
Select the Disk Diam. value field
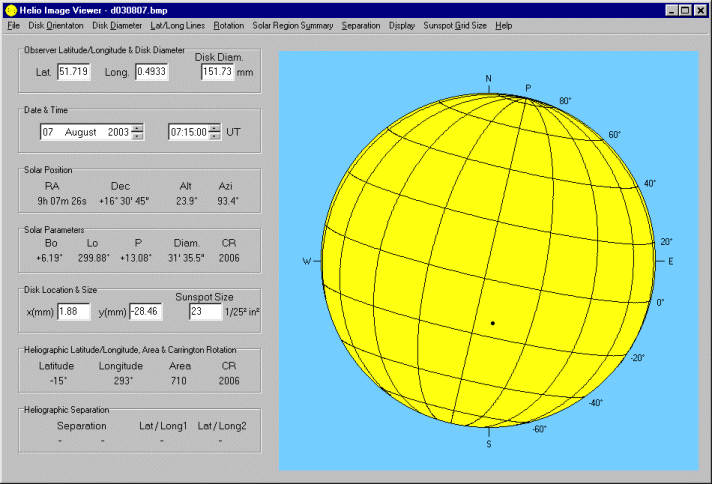217,72
